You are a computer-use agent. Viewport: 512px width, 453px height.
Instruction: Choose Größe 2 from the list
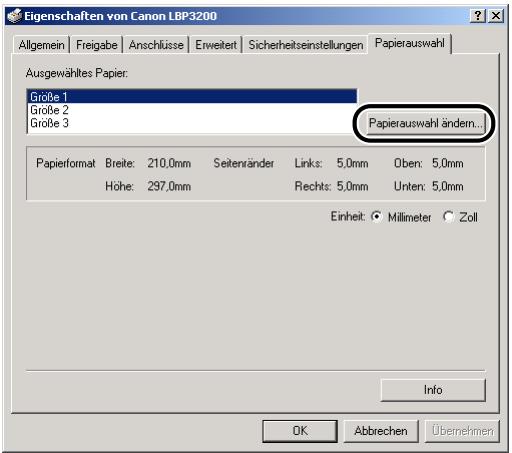pos(192,110)
